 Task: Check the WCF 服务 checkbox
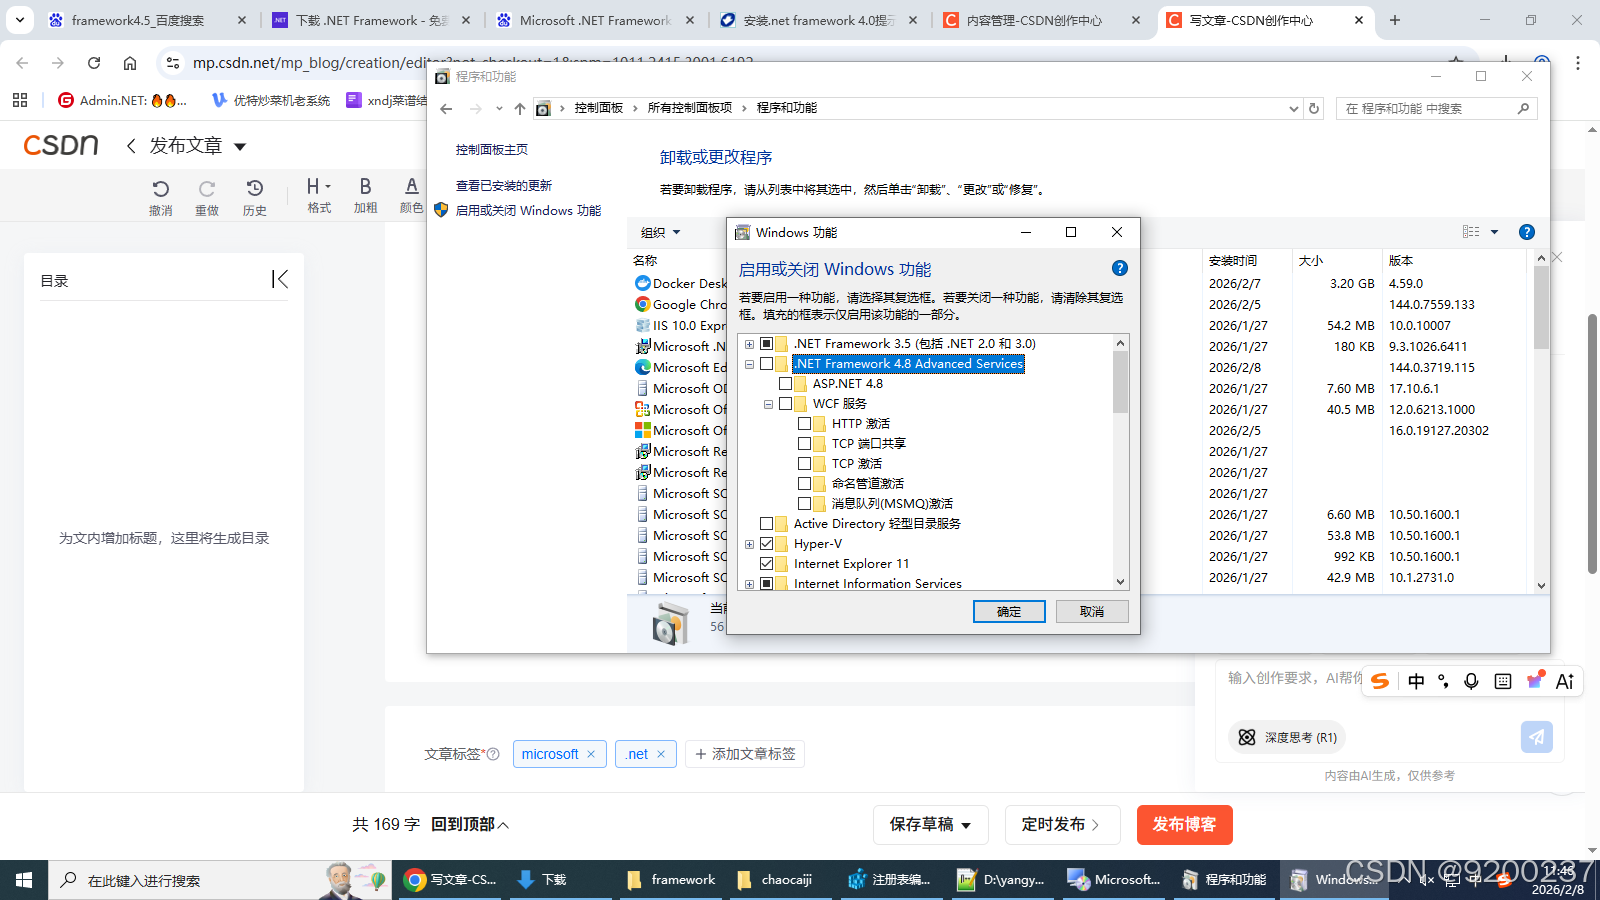786,404
